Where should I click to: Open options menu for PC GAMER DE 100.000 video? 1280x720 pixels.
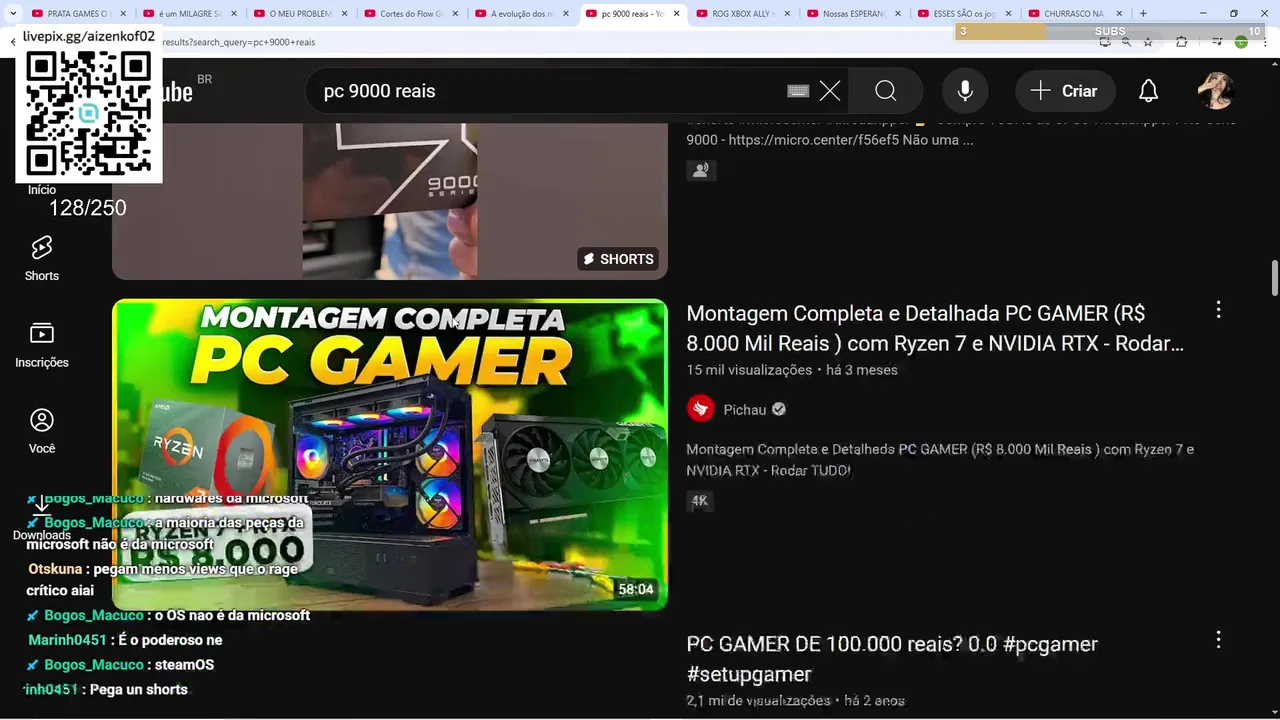(x=1218, y=639)
